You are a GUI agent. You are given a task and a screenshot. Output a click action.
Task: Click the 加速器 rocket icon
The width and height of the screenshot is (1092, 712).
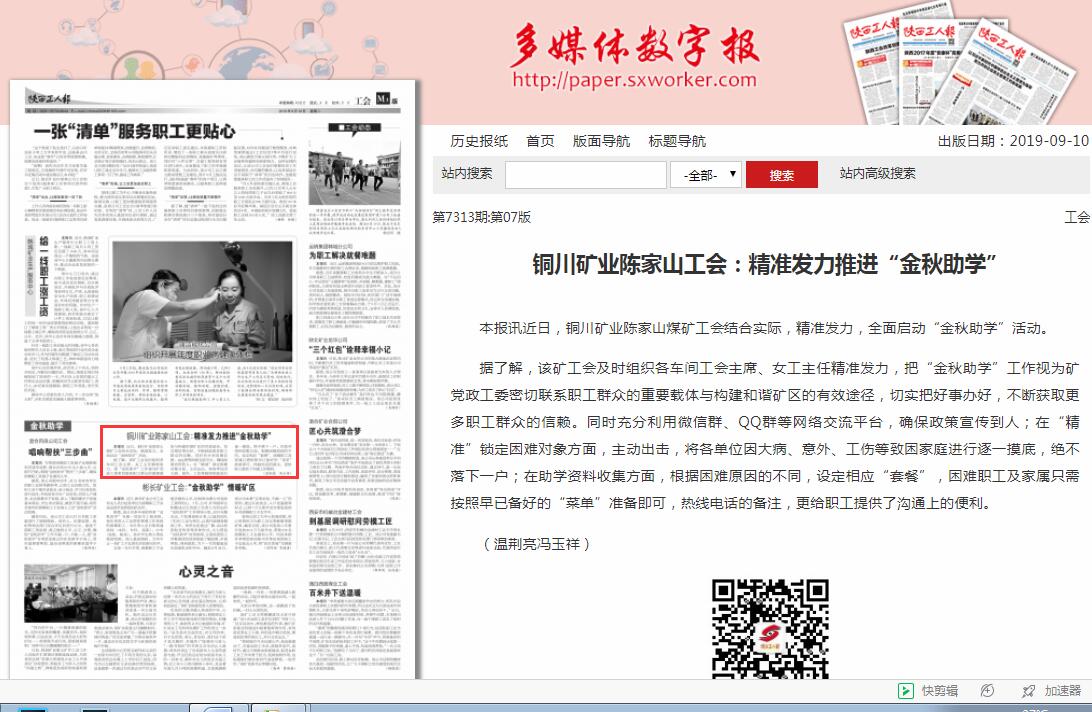[1028, 691]
